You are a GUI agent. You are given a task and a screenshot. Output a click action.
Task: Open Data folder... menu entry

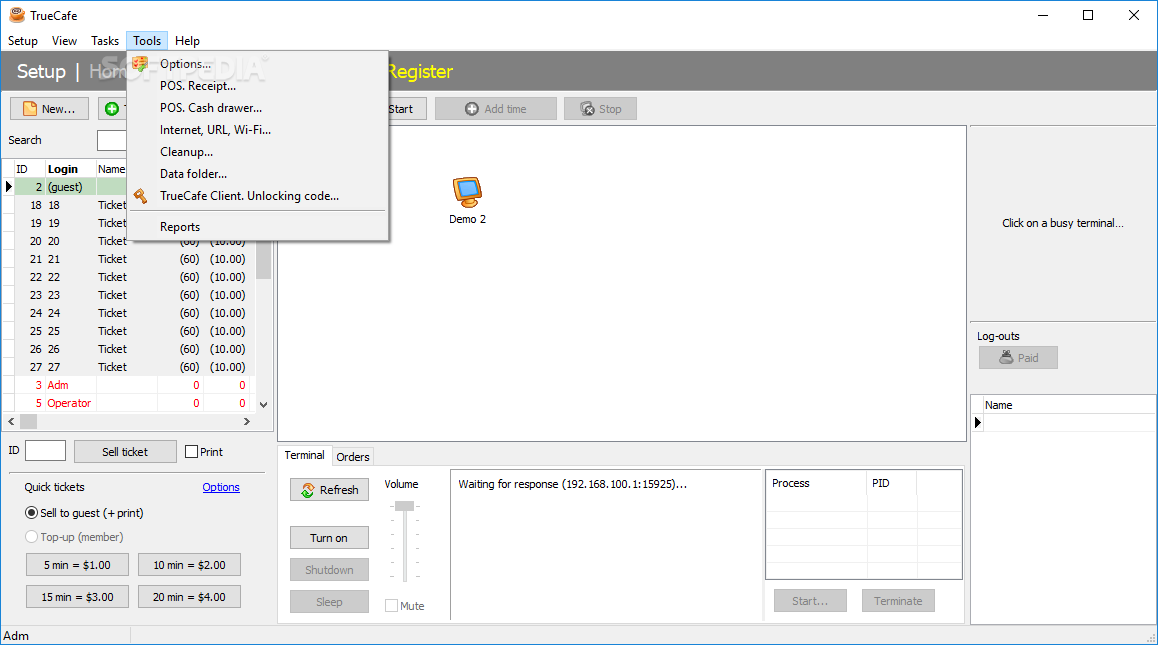tap(258, 174)
